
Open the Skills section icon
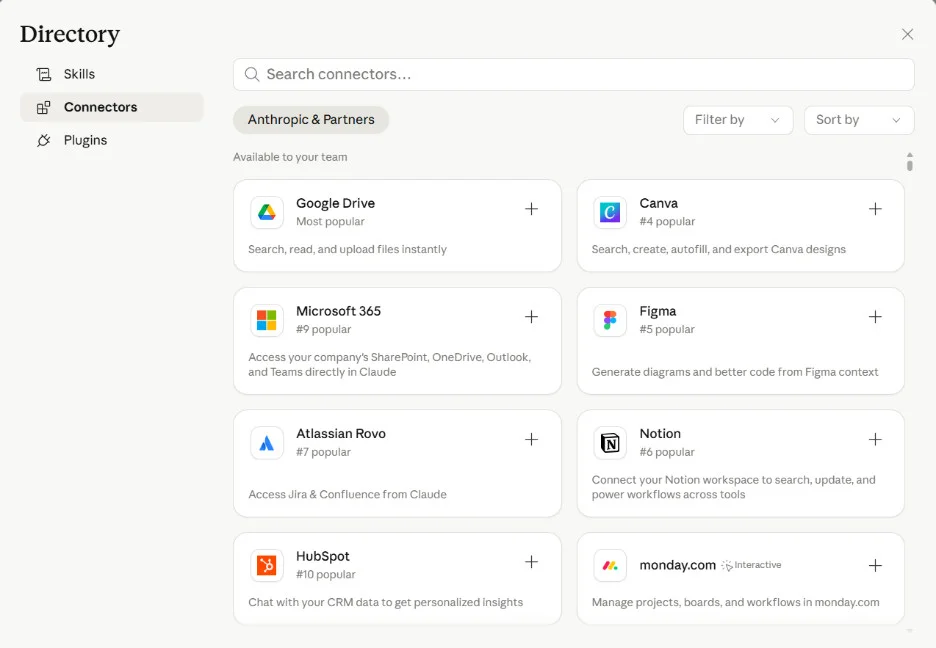44,74
